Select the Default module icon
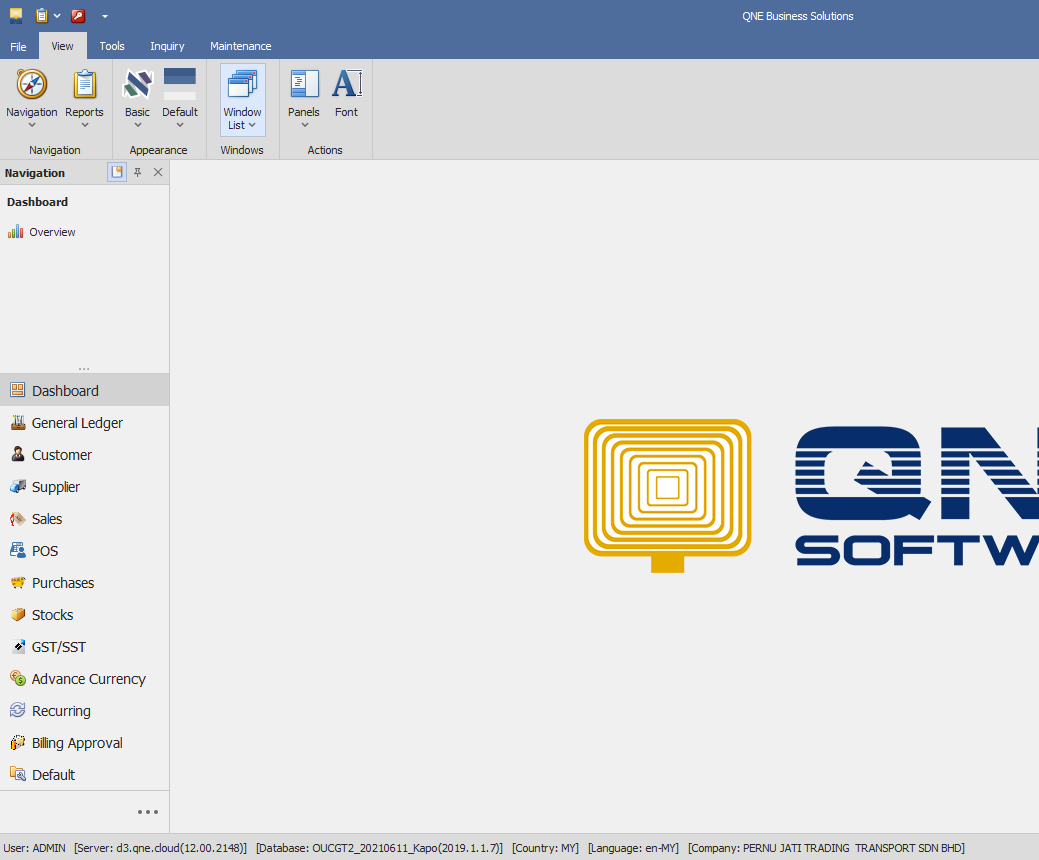Image resolution: width=1039 pixels, height=860 pixels. click(18, 774)
